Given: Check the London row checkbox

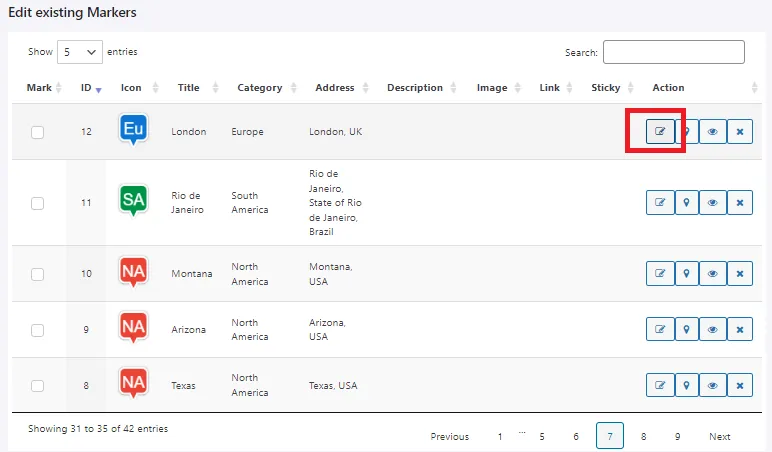Looking at the screenshot, I should click(x=37, y=132).
